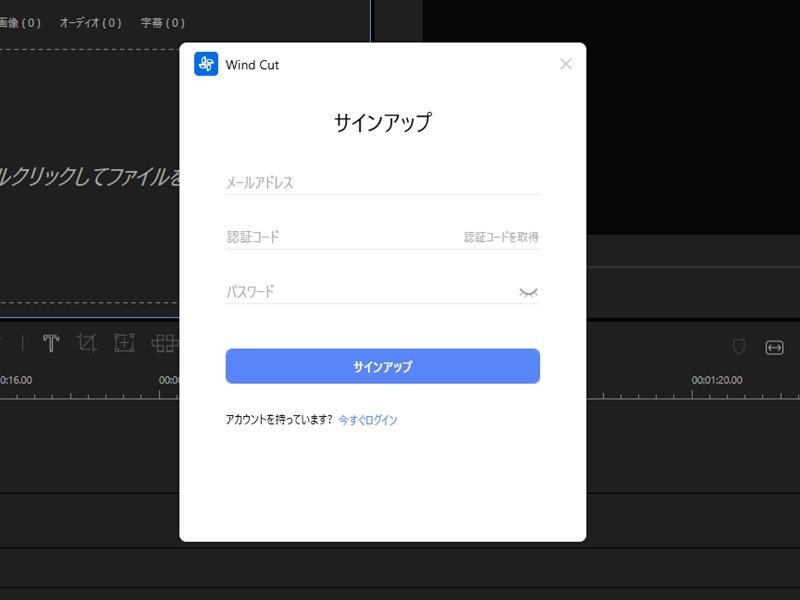Select the text T tool in the toolbar
800x600 pixels.
coord(51,343)
